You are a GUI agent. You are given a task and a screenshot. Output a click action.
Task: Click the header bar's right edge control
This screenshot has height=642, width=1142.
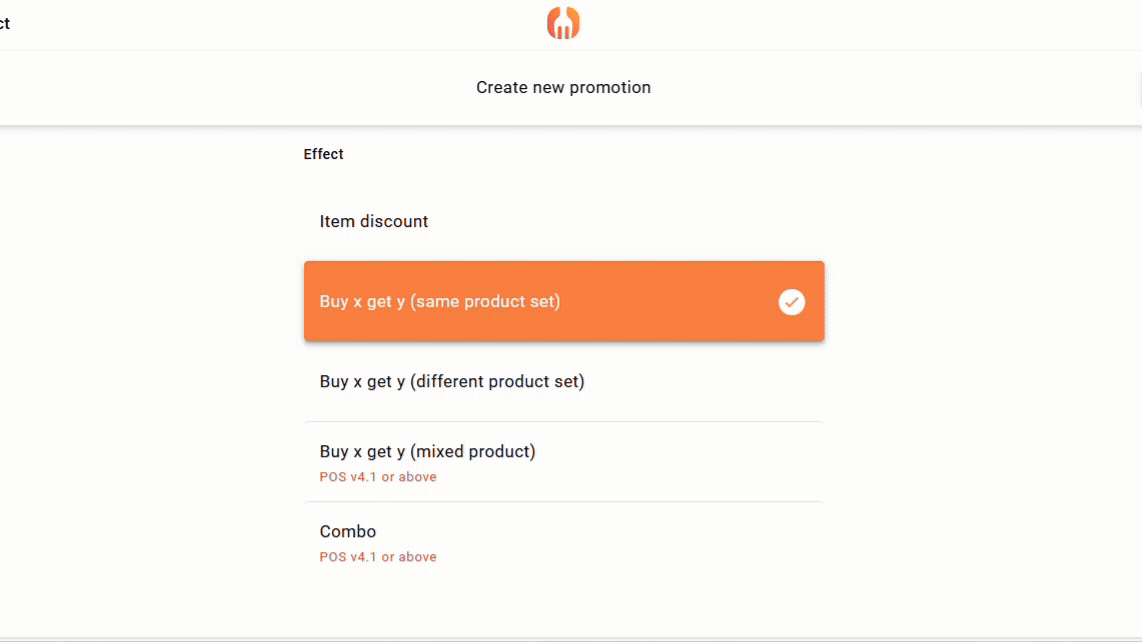[1139, 88]
